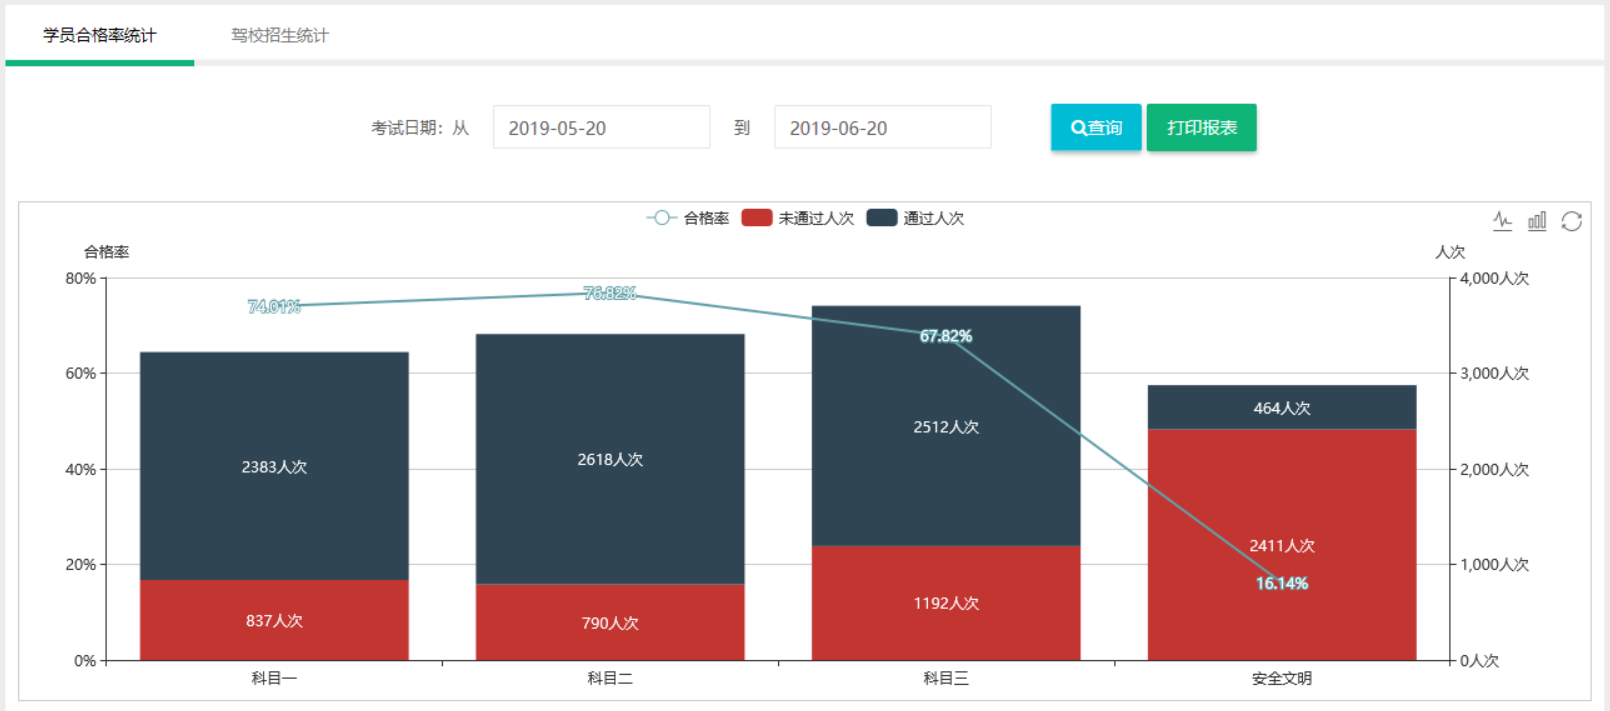Click the 76.82% pass-rate data point
The image size is (1610, 711).
[x=610, y=293]
